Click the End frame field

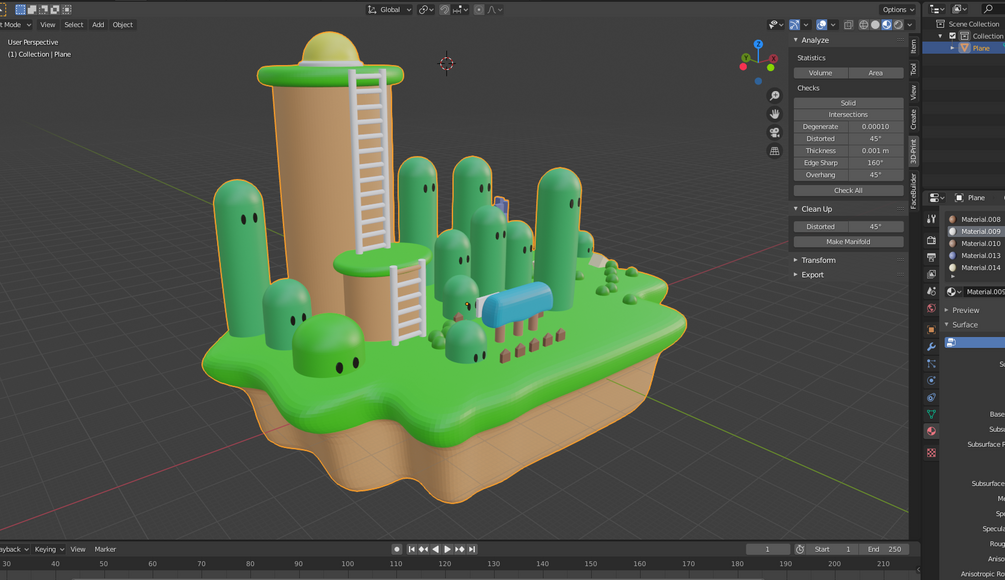885,549
